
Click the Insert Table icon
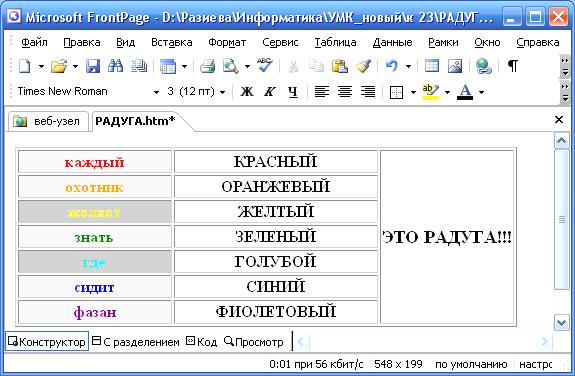(x=432, y=66)
